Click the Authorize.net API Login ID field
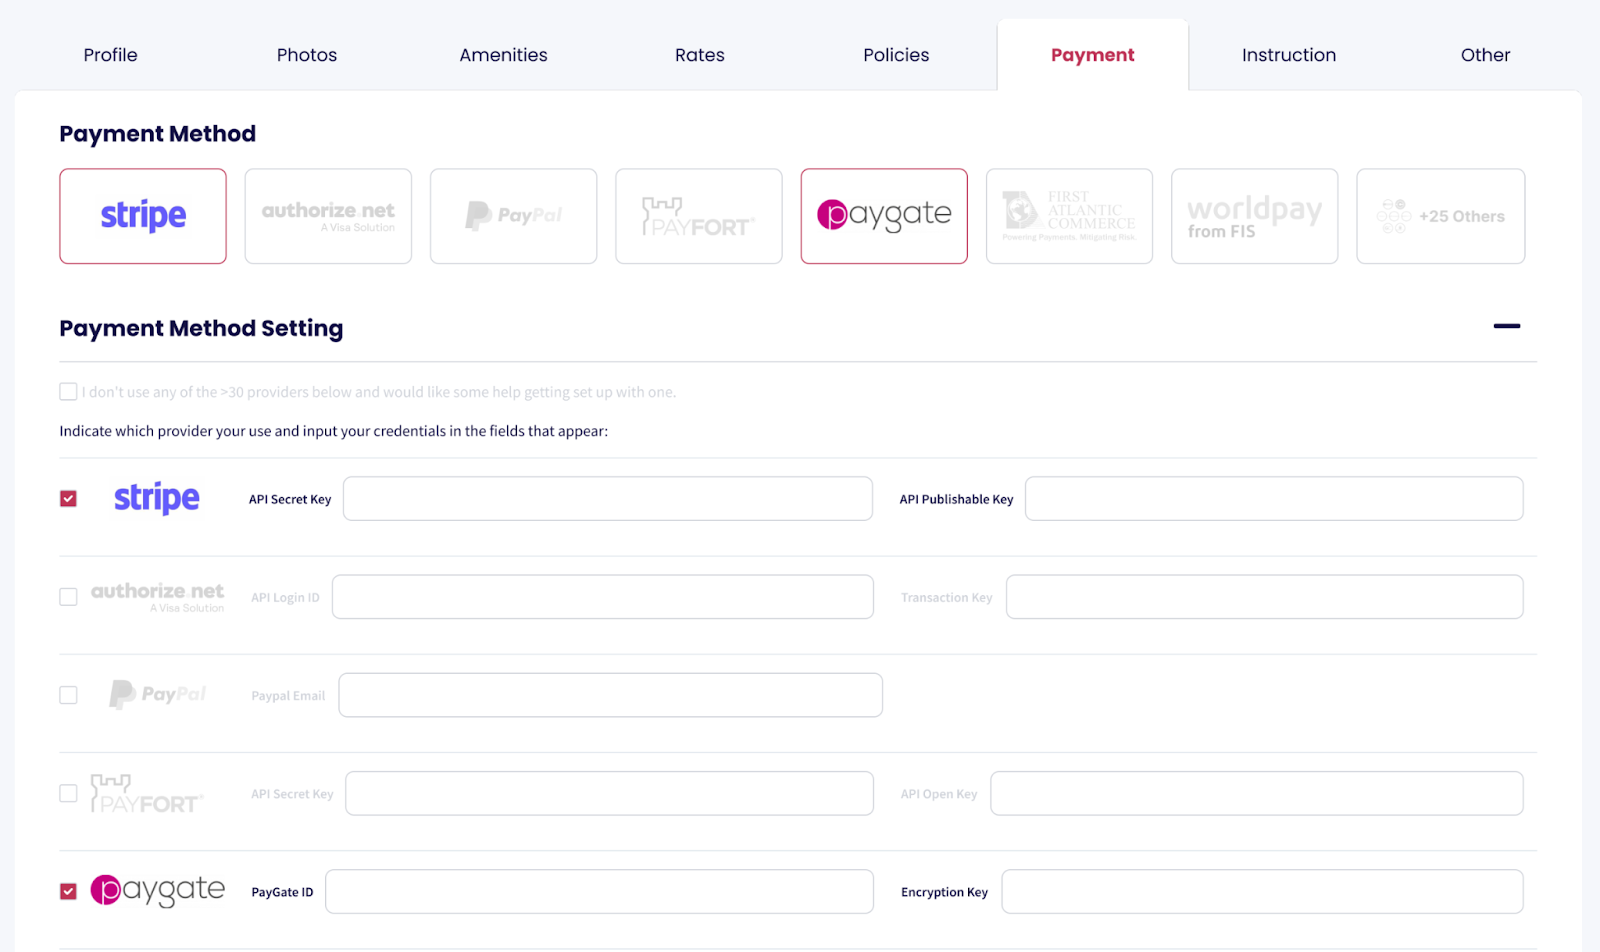1600x952 pixels. tap(603, 597)
